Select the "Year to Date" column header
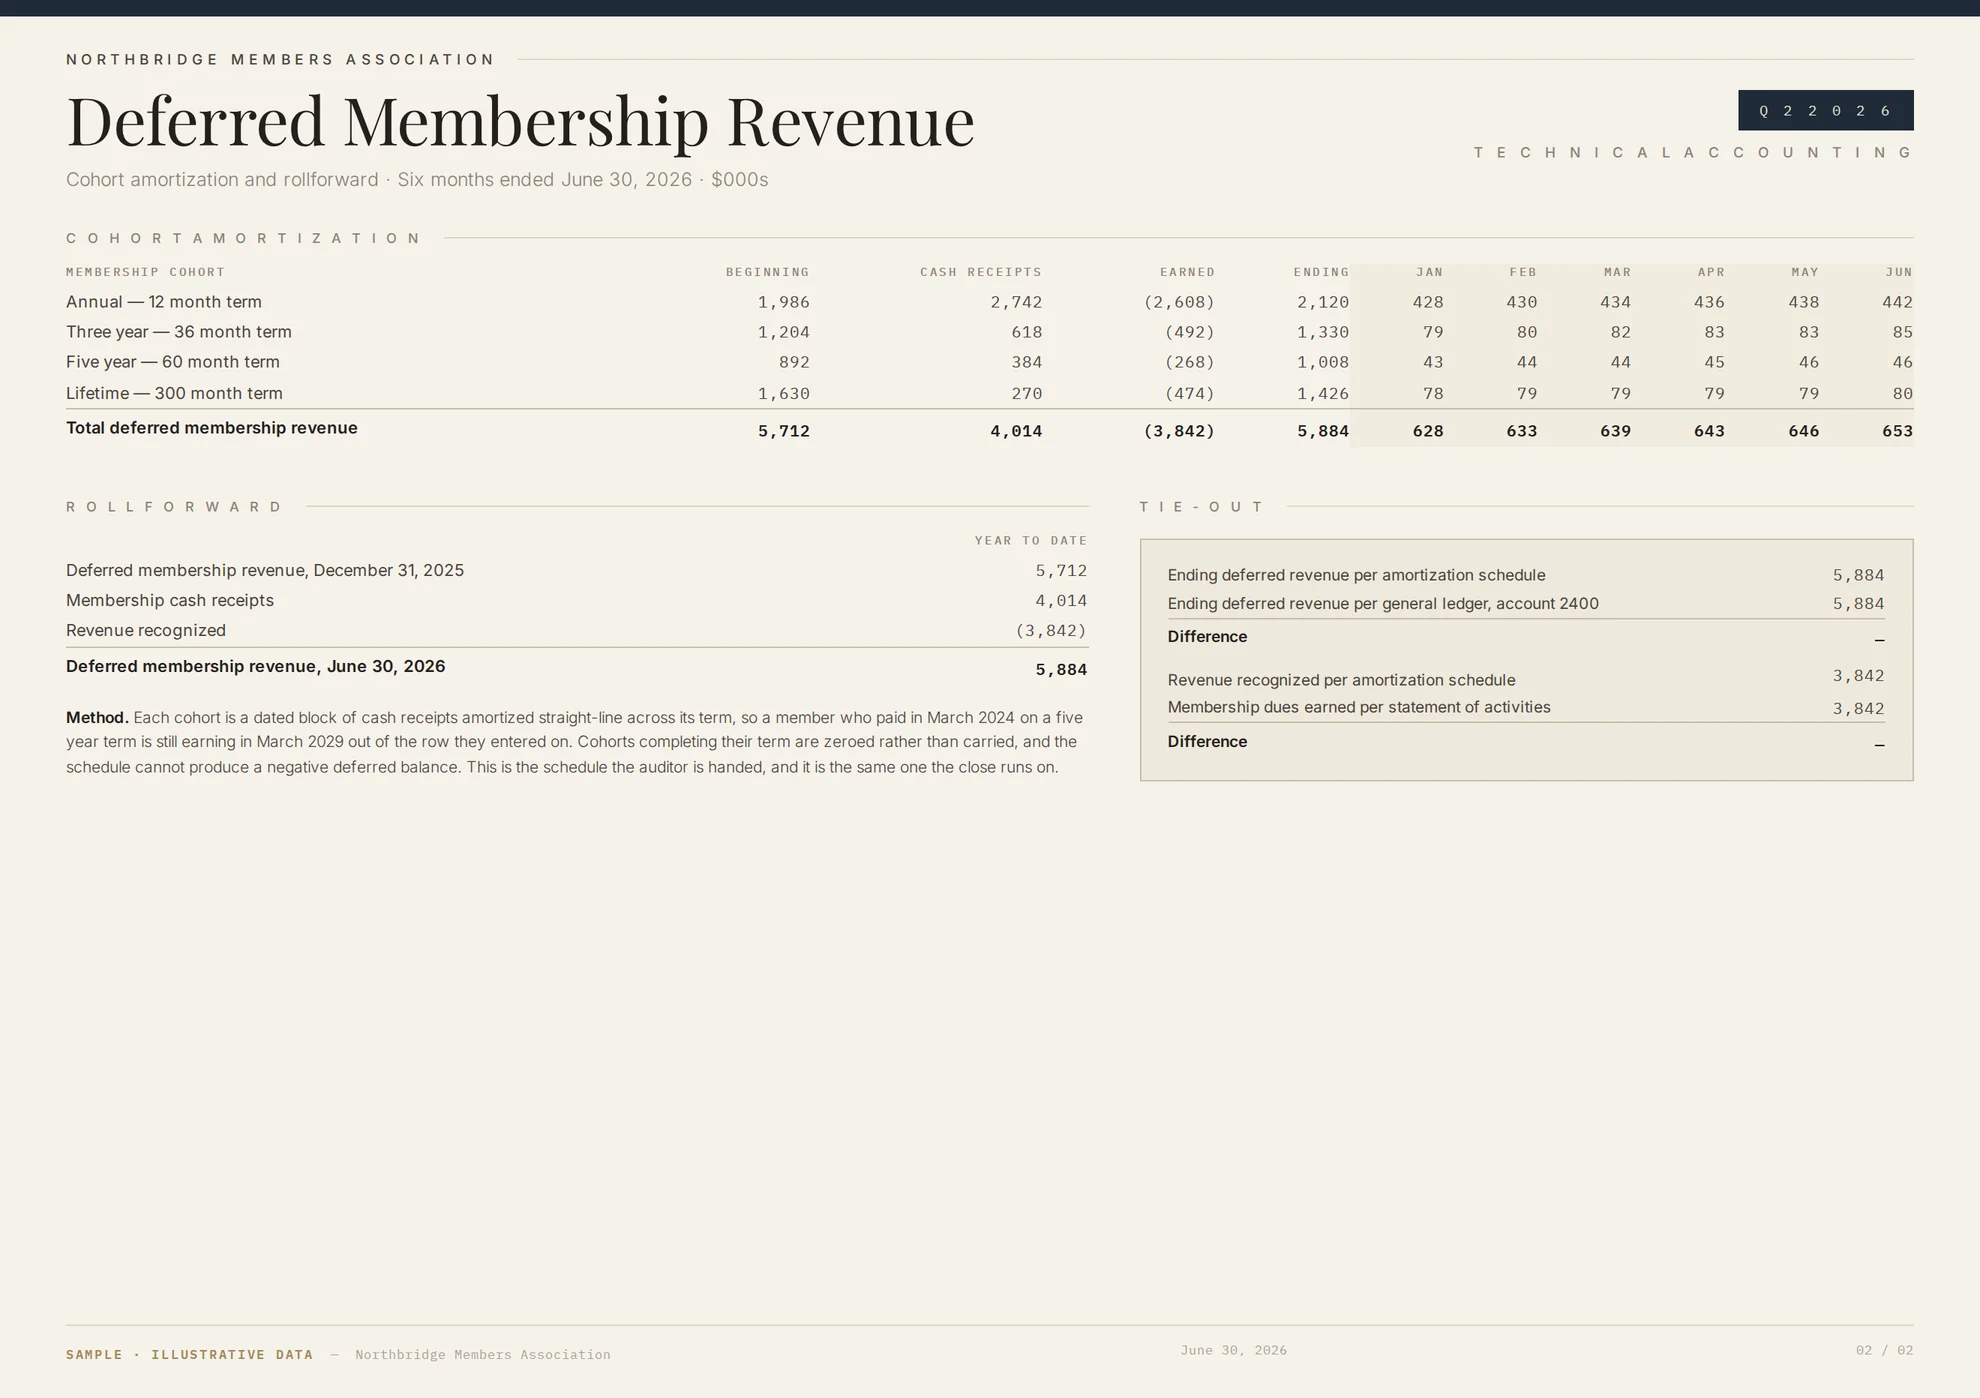 [1031, 541]
